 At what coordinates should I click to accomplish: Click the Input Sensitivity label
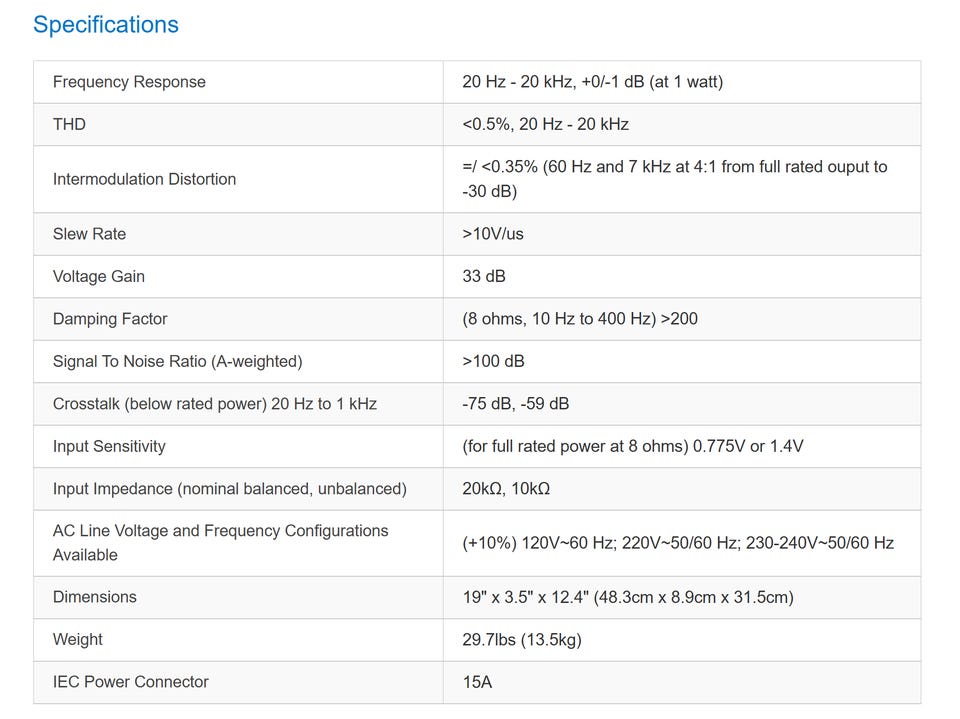[x=109, y=446]
